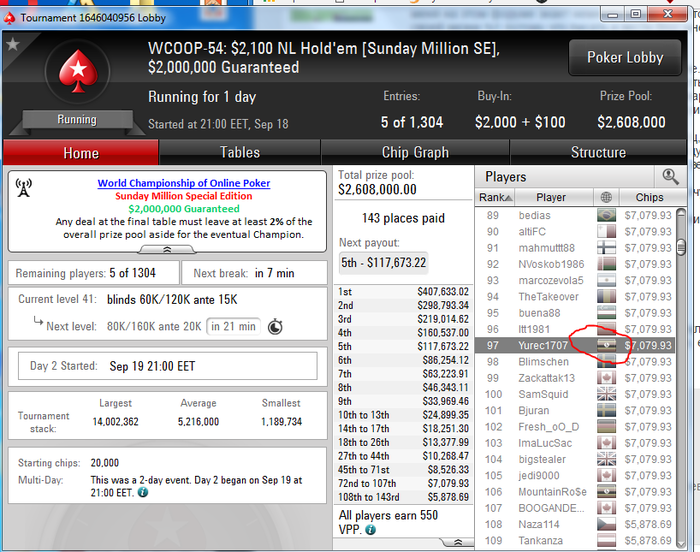Sort players by Rank column

(x=495, y=197)
